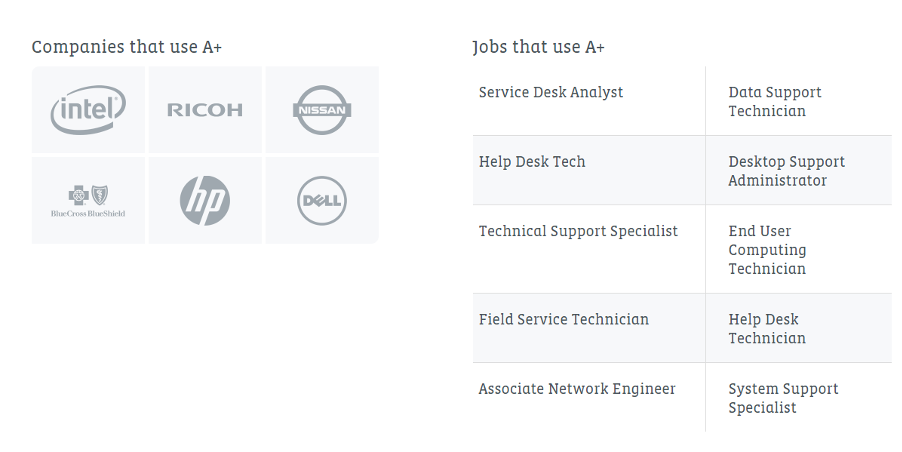Select the Nissan logo

322,110
